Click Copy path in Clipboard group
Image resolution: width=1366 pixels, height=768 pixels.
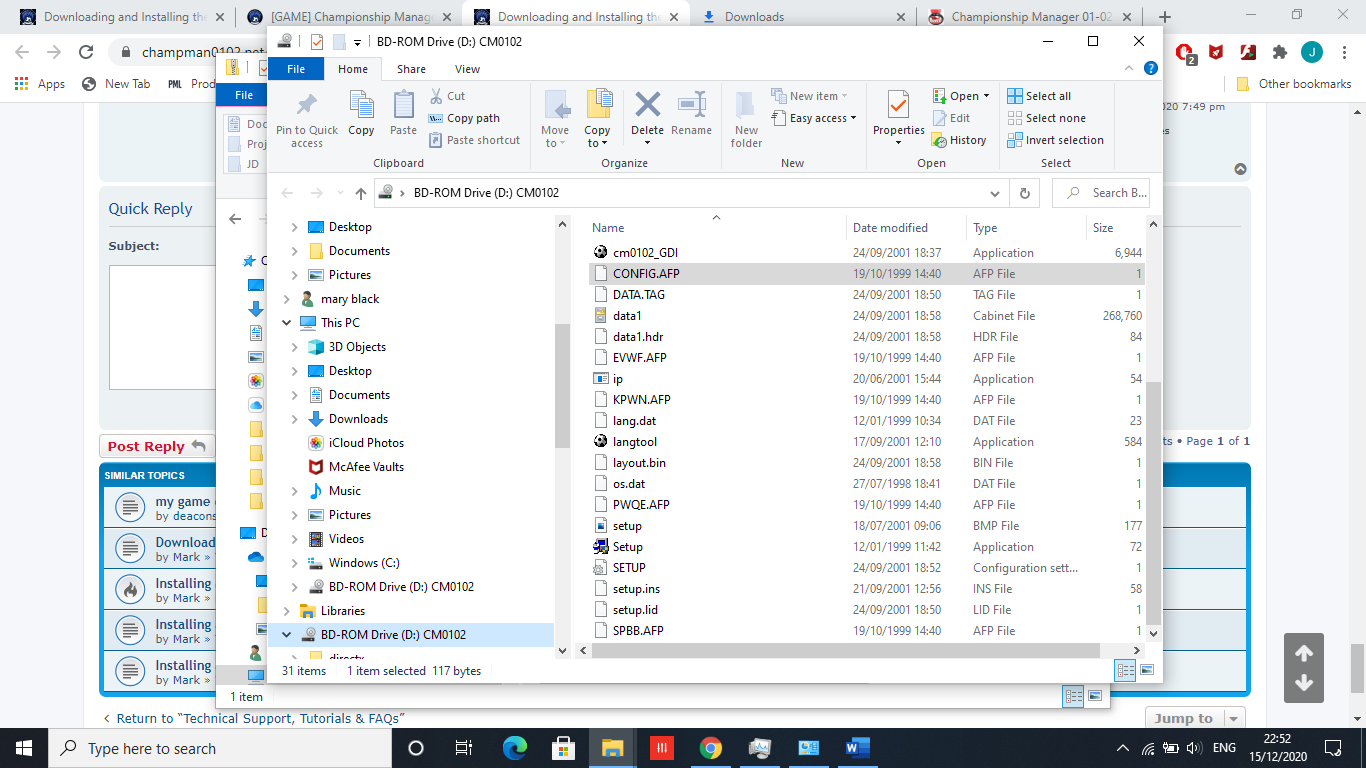(464, 118)
